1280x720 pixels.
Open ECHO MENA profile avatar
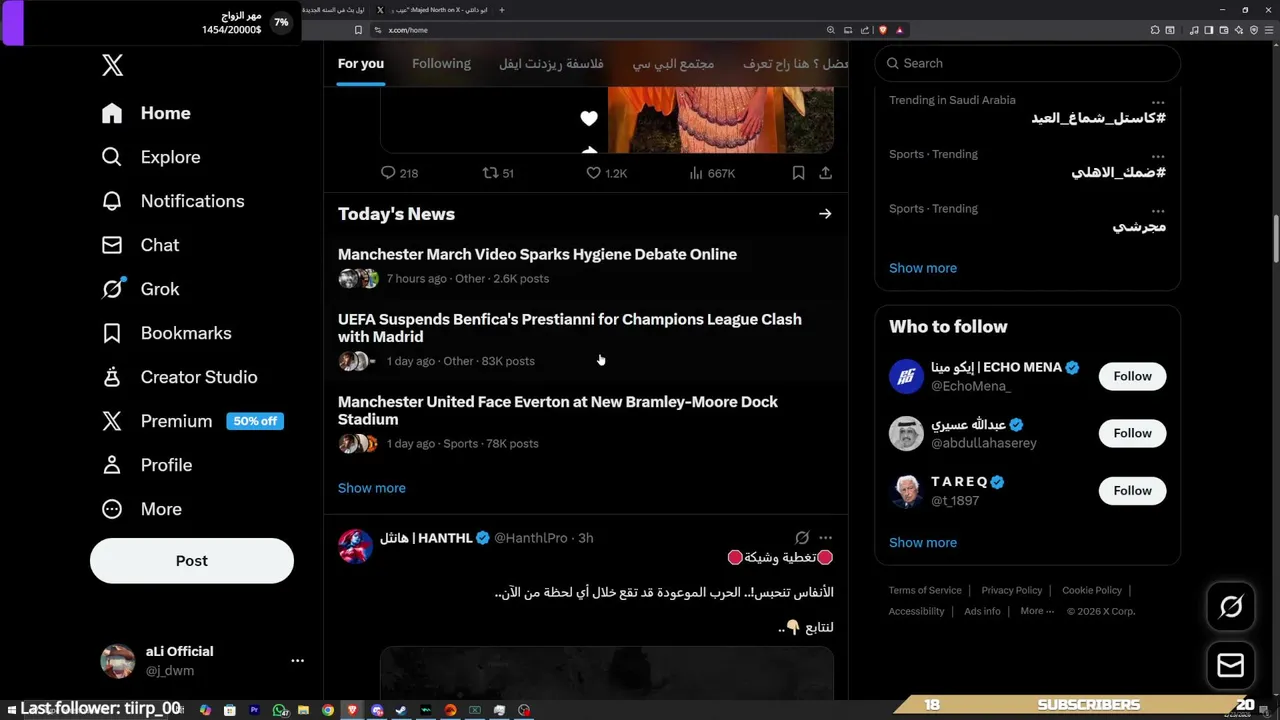point(906,376)
